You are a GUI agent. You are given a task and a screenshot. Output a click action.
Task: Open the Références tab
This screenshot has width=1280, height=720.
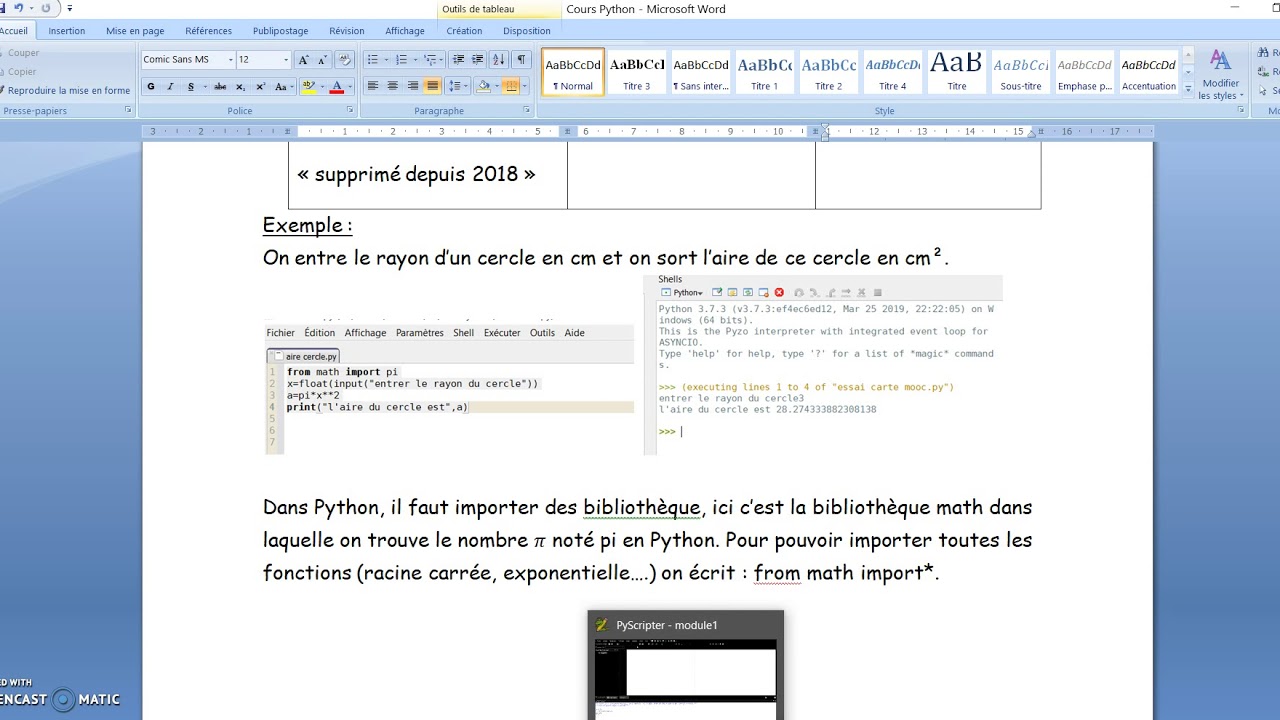pyautogui.click(x=208, y=31)
